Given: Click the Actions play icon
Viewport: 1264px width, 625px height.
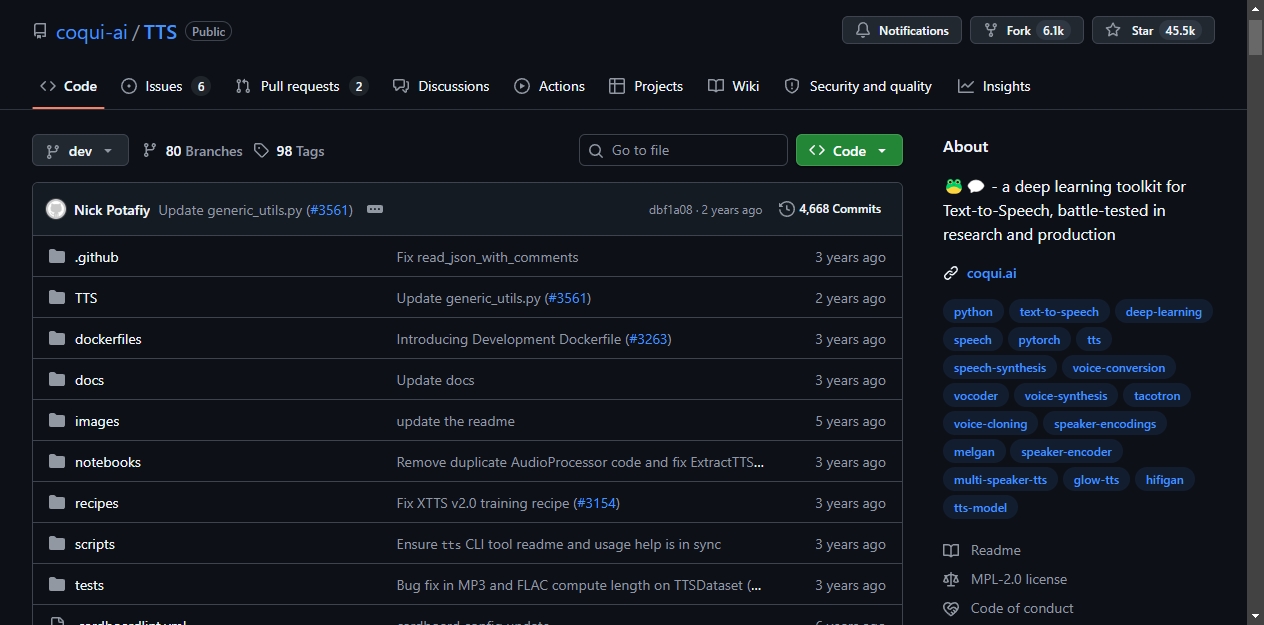Looking at the screenshot, I should click(522, 86).
